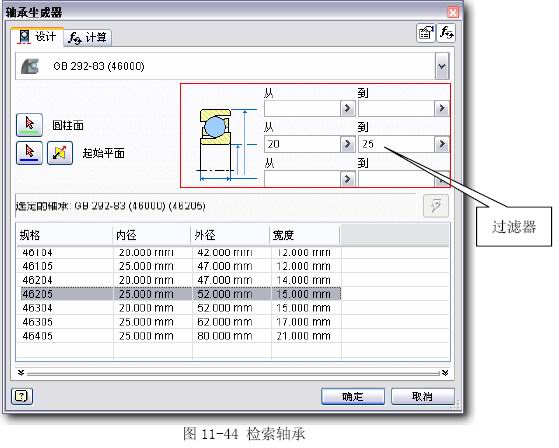
Task: Switch to the 计算 tab
Action: click(x=88, y=37)
